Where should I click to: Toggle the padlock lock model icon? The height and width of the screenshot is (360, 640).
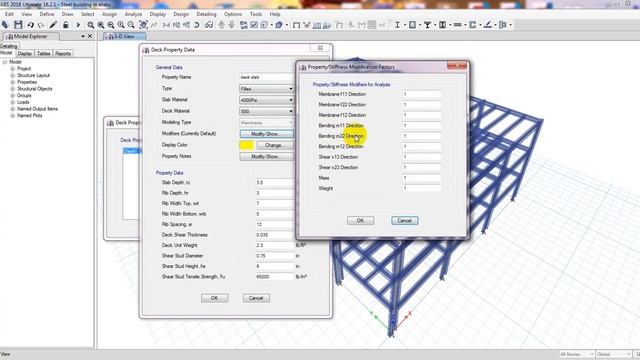(66, 25)
